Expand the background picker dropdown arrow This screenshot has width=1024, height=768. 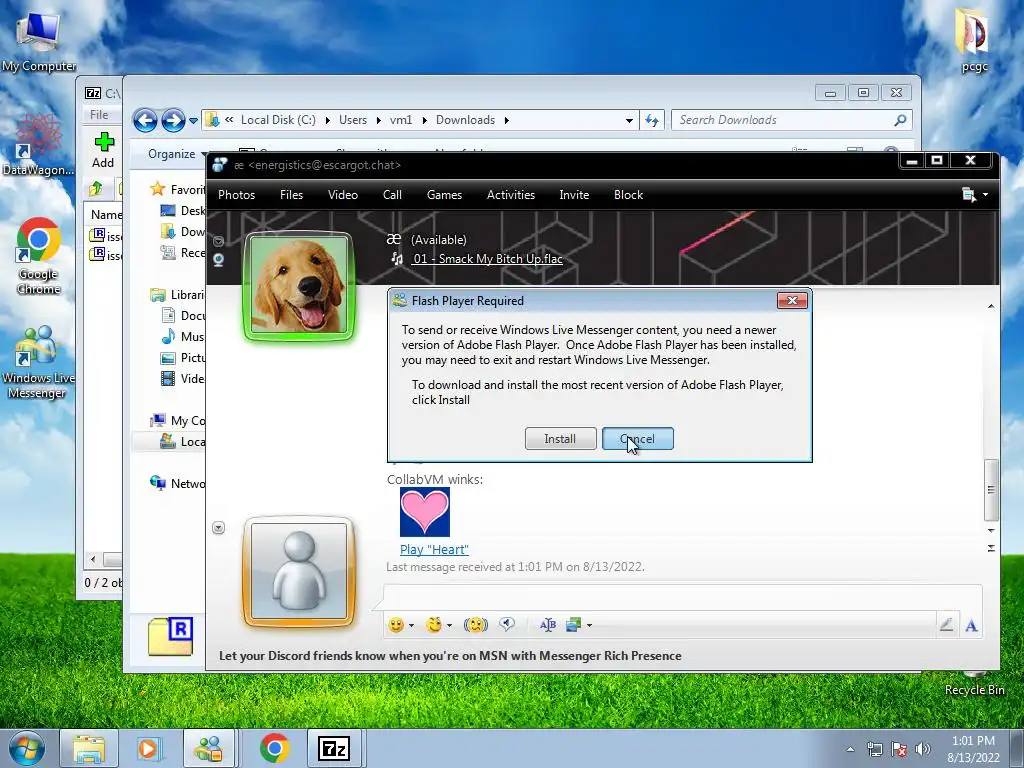(589, 626)
